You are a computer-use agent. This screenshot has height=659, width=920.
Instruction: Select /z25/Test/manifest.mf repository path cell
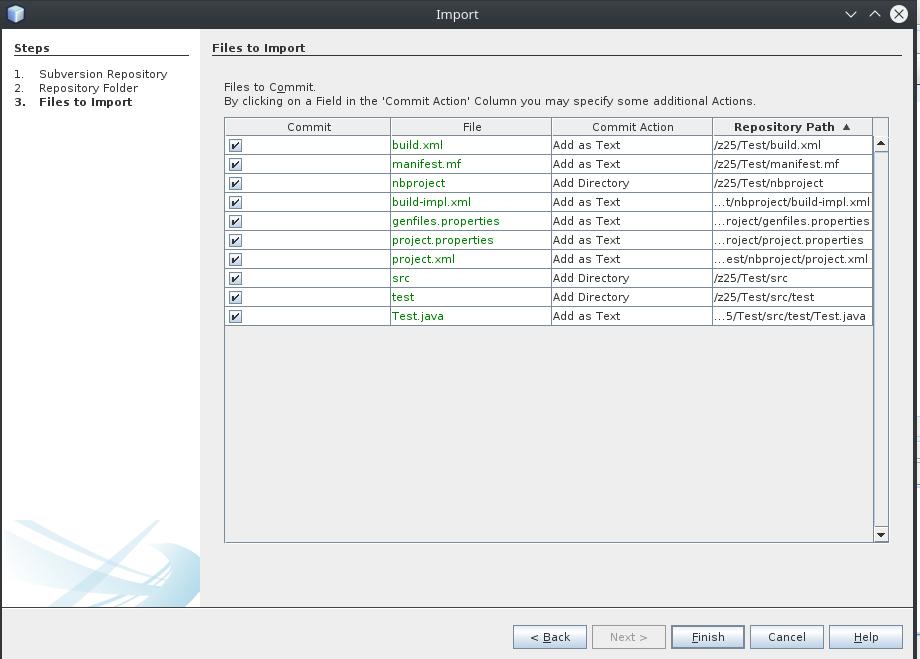792,164
